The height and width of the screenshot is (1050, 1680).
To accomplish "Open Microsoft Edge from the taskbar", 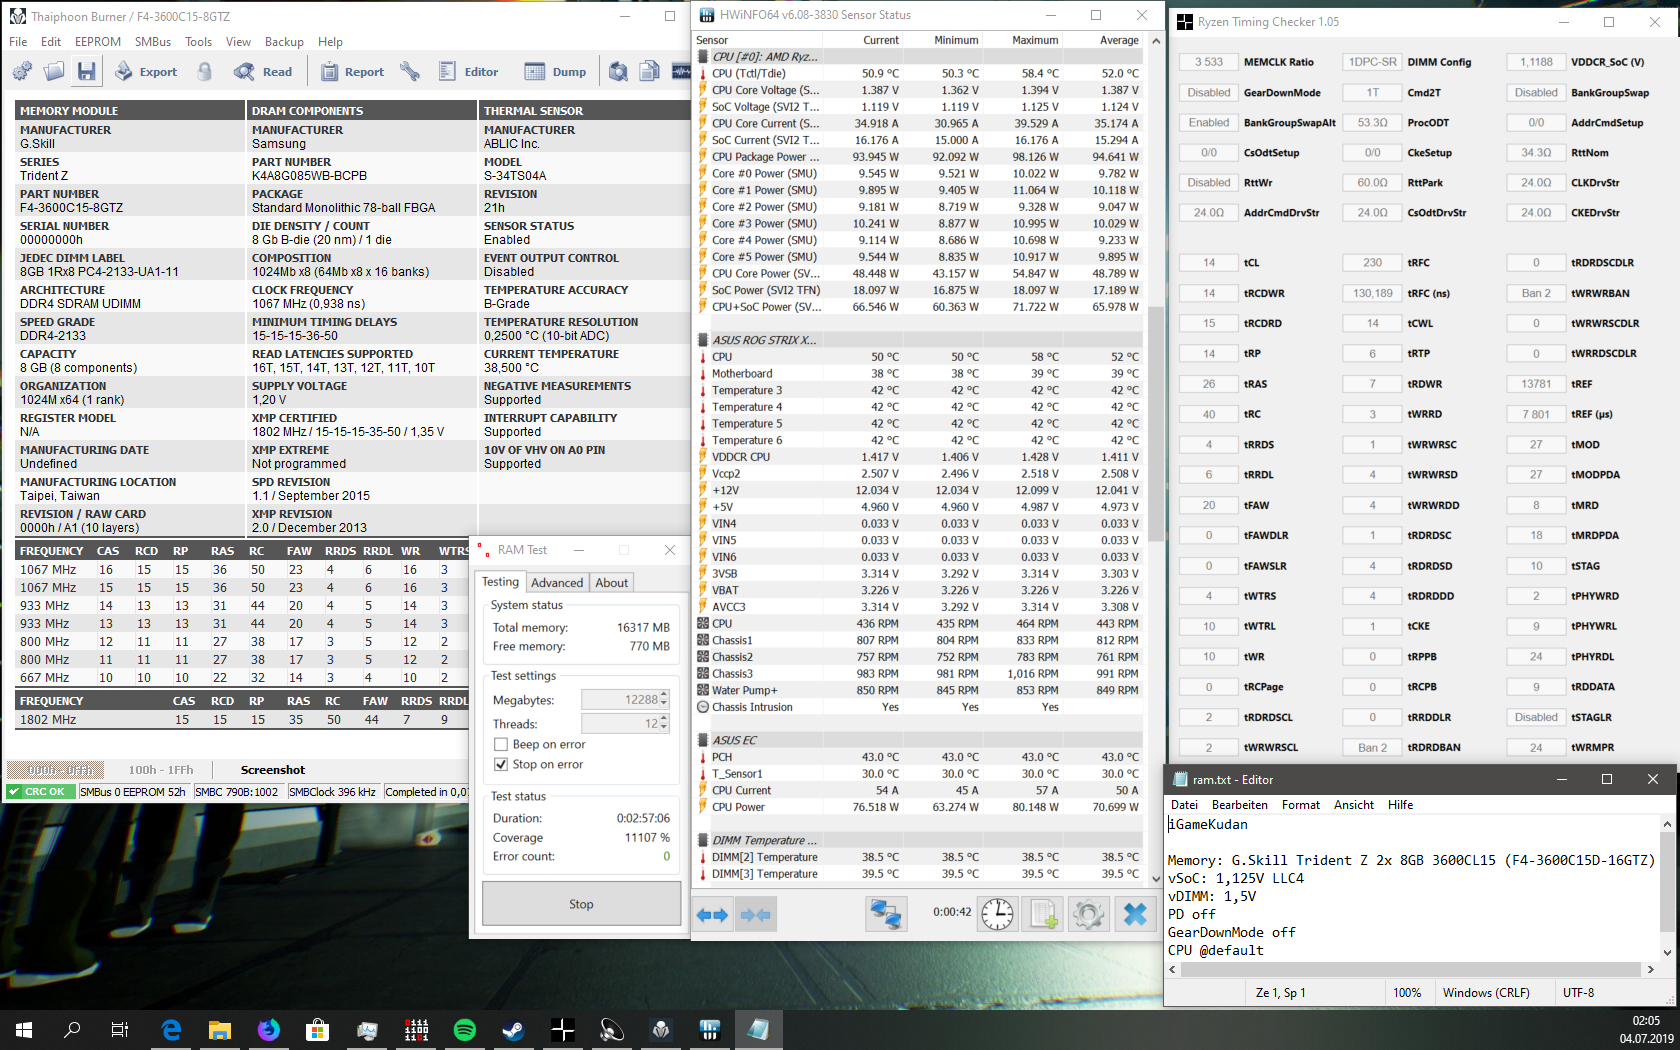I will click(x=171, y=1030).
